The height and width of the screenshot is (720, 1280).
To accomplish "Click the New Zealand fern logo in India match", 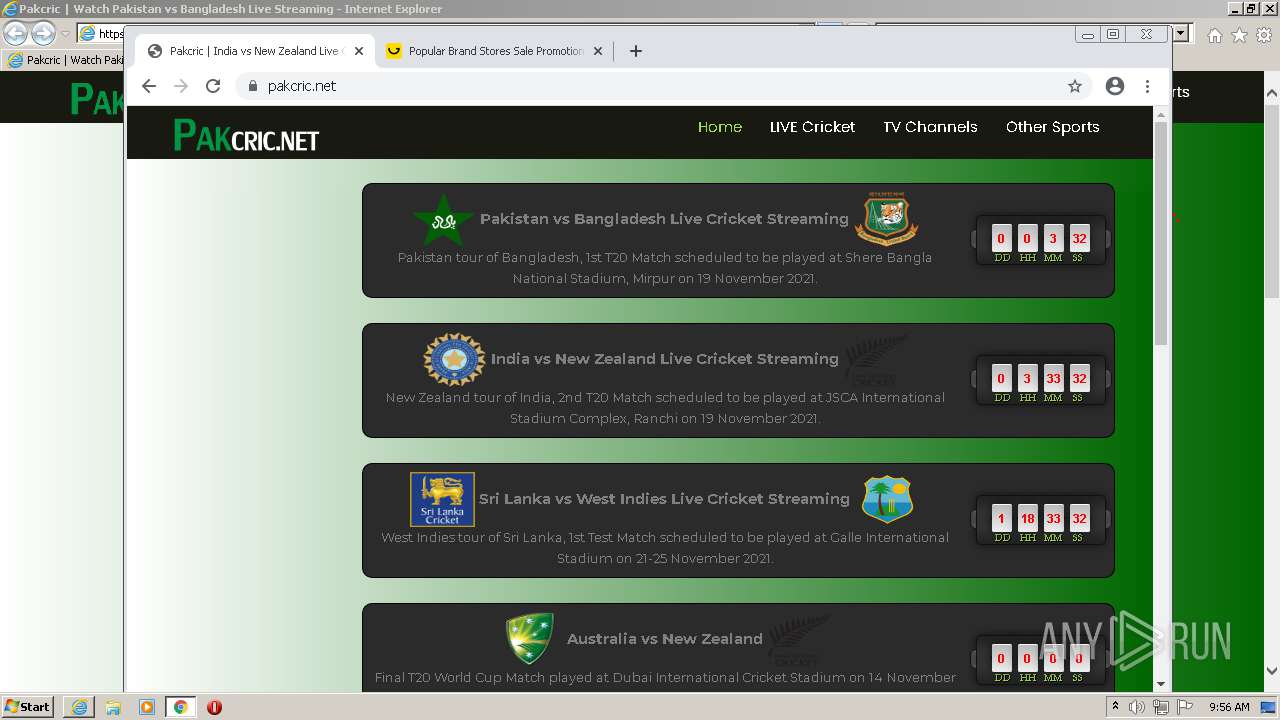I will (x=877, y=360).
